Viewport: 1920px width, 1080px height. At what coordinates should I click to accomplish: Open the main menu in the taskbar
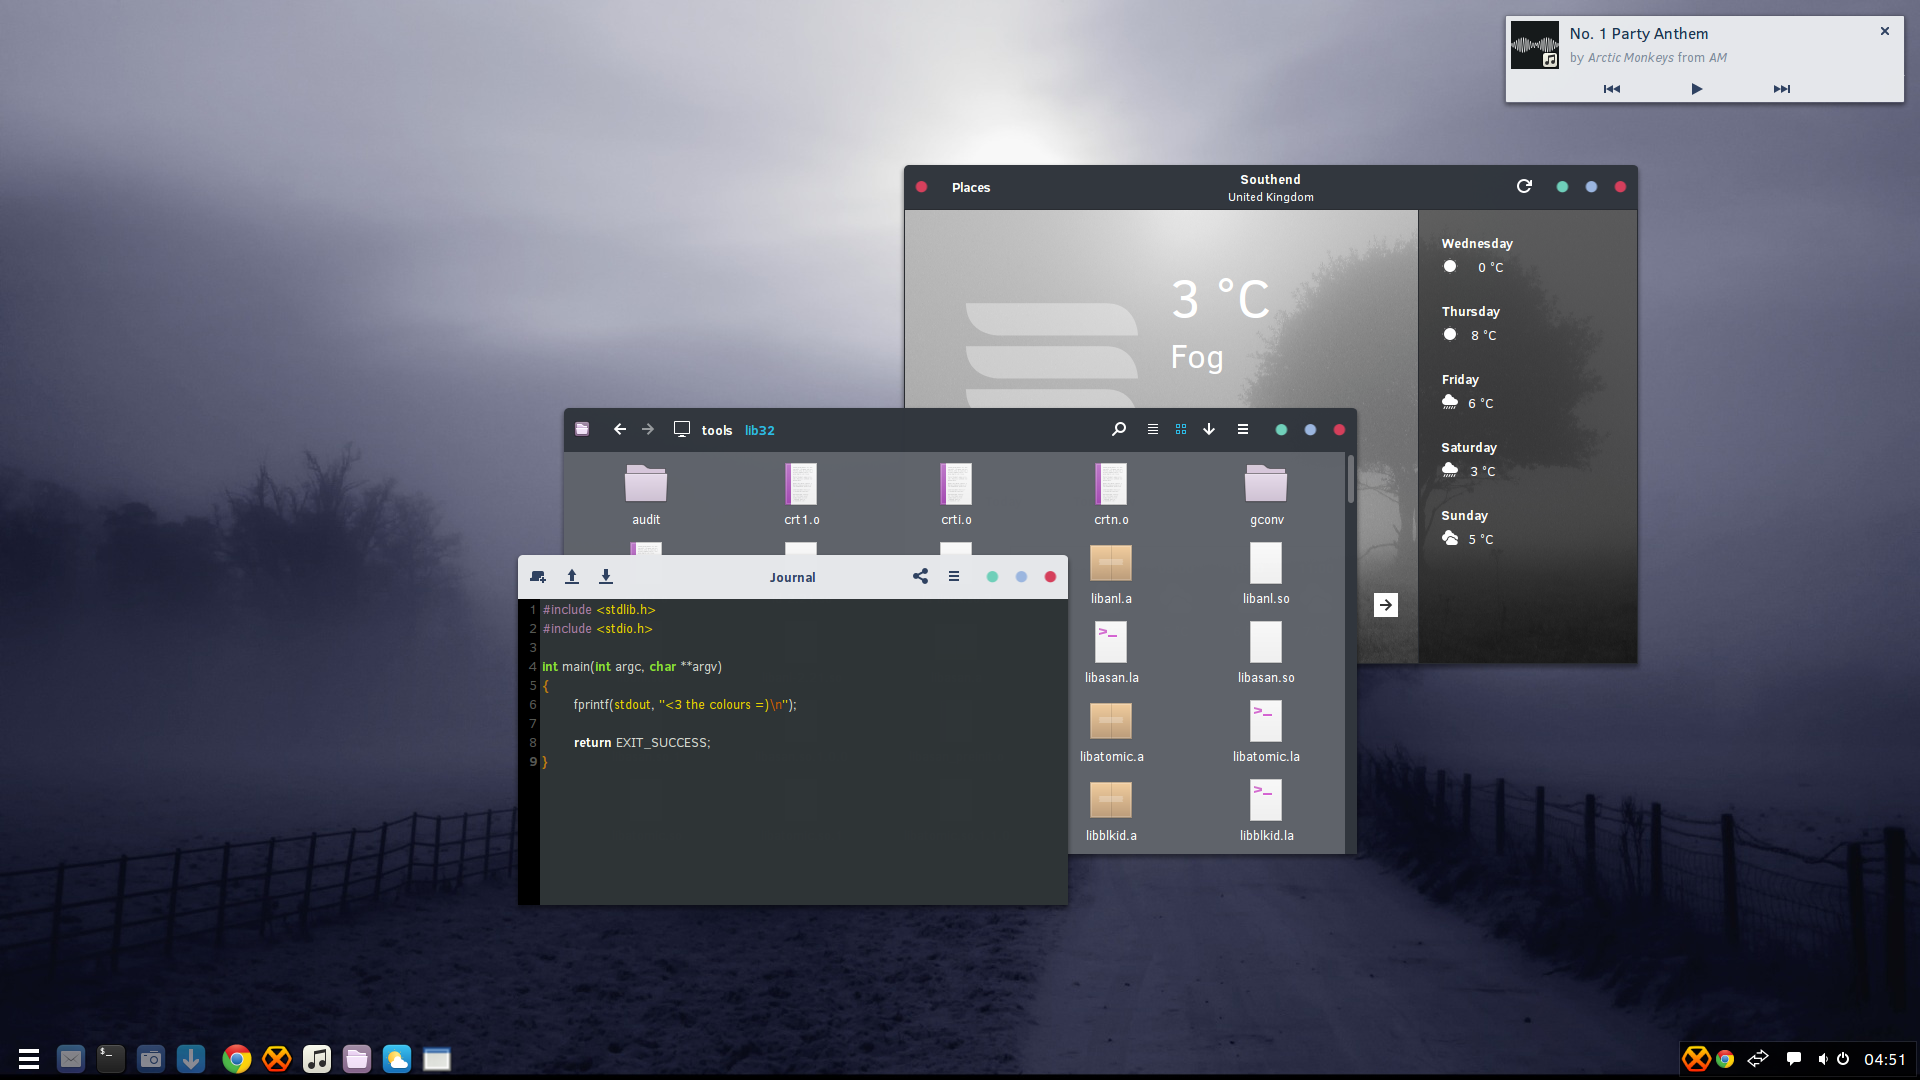pyautogui.click(x=29, y=1059)
